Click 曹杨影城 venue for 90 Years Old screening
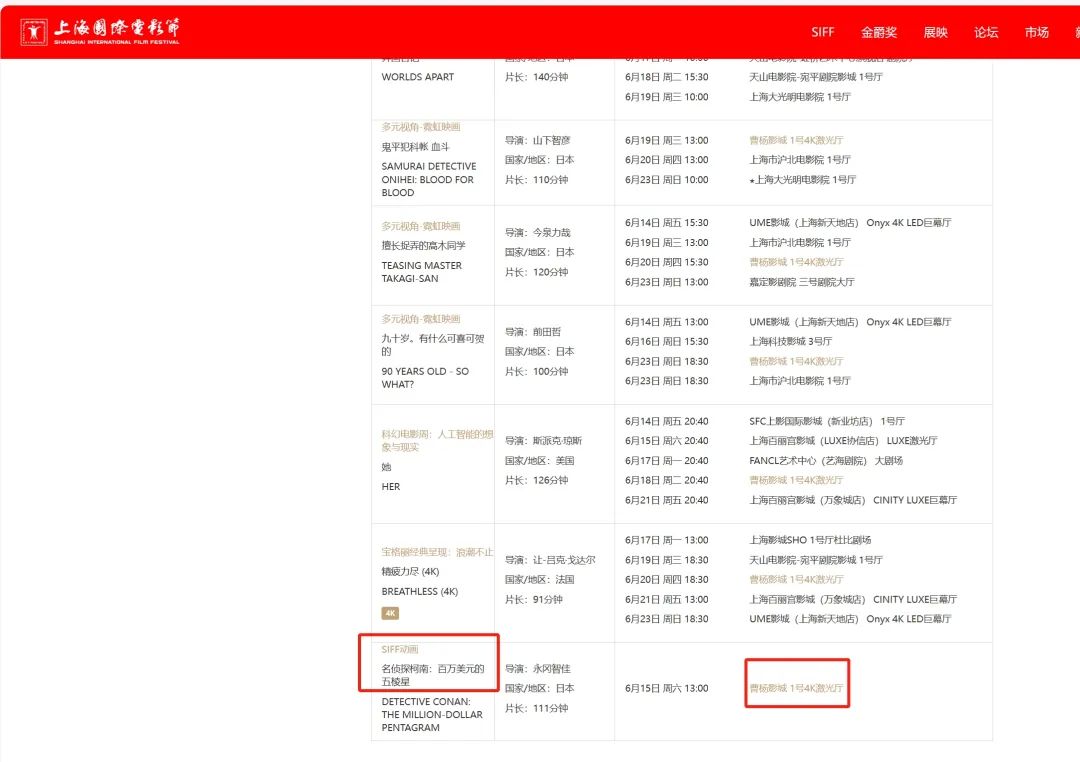 (x=796, y=361)
